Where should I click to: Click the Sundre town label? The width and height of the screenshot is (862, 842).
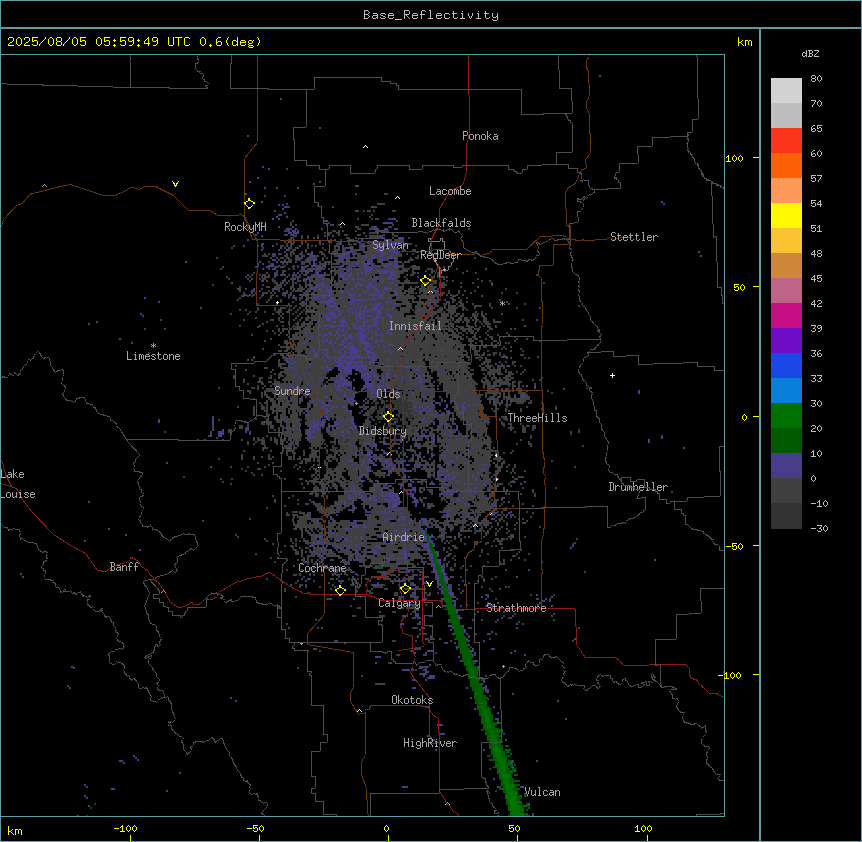[x=292, y=391]
